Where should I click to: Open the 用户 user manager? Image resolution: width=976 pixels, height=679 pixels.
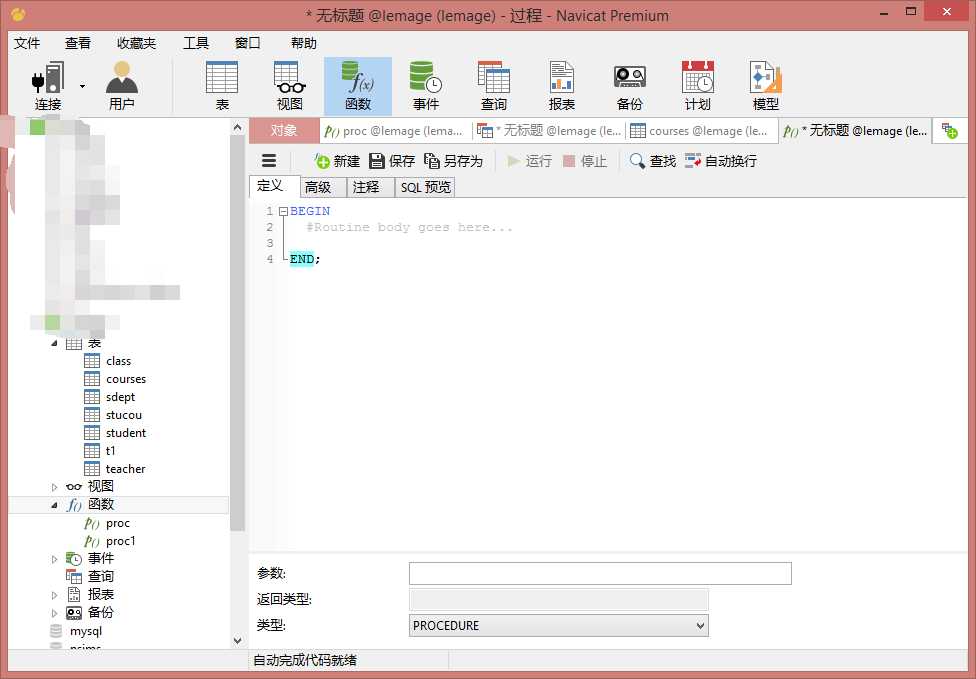121,86
